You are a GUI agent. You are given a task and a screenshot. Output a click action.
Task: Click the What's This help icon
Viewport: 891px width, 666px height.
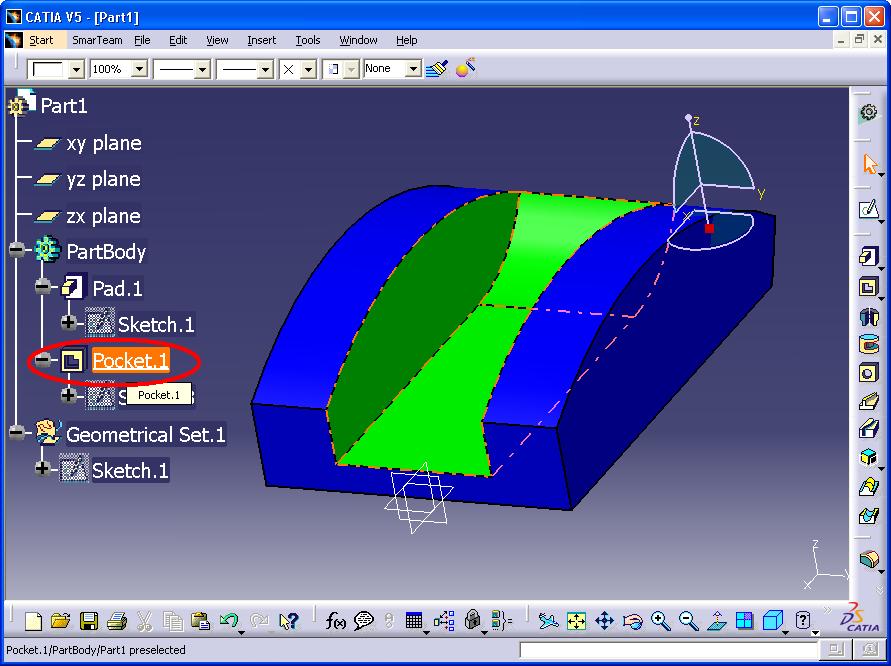click(289, 621)
